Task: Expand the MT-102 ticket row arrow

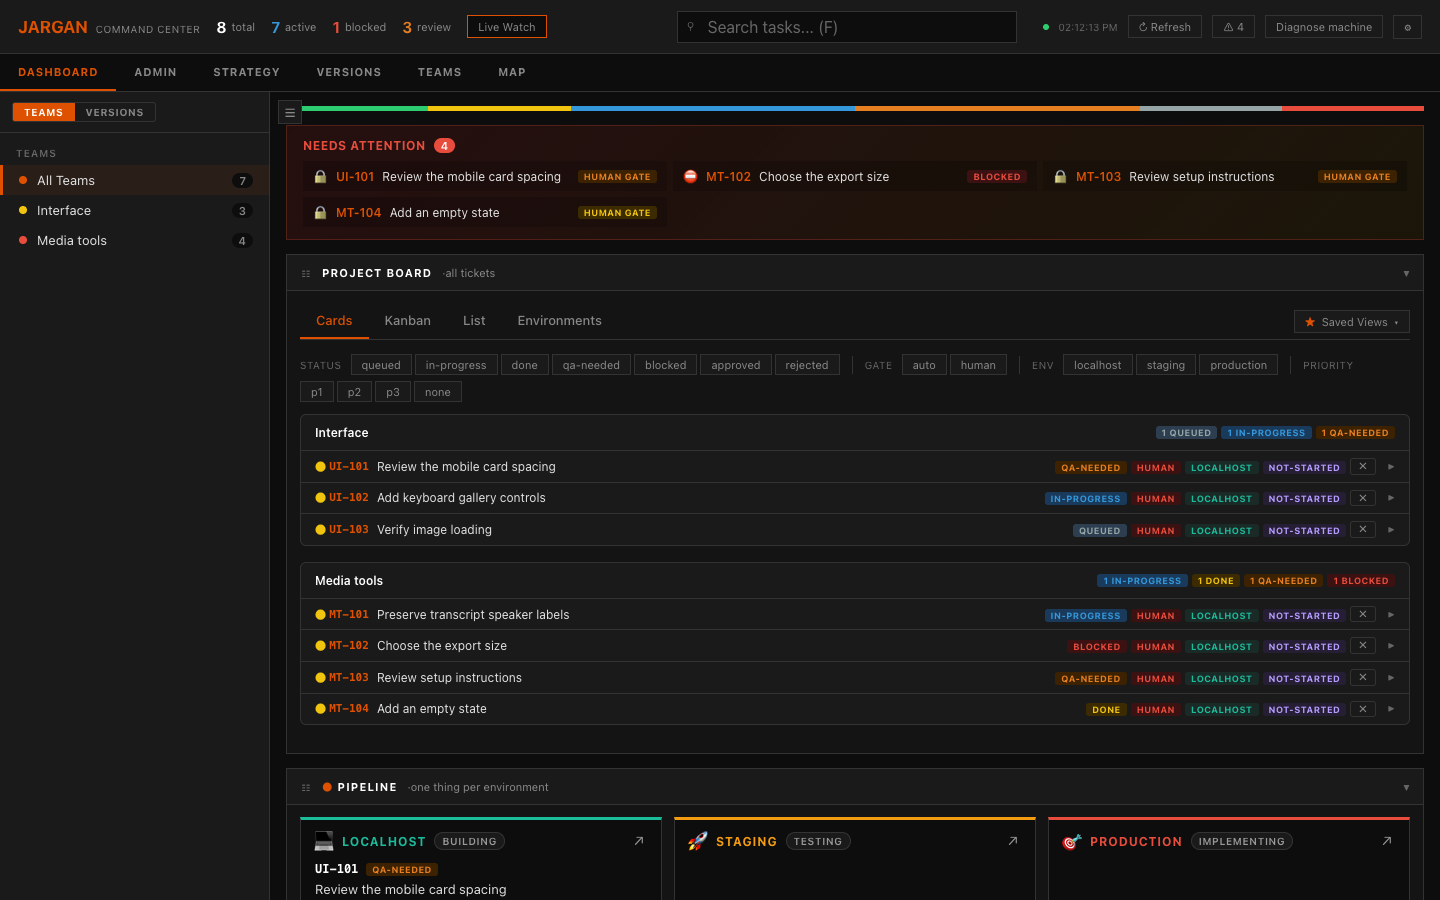Action: [1391, 646]
